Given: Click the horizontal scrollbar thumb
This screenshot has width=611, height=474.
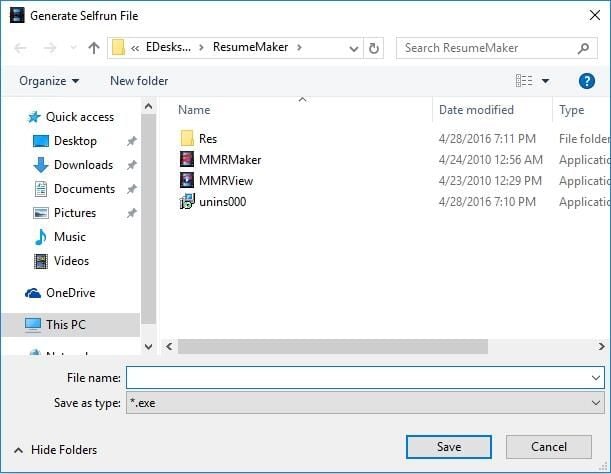Looking at the screenshot, I should [x=333, y=347].
